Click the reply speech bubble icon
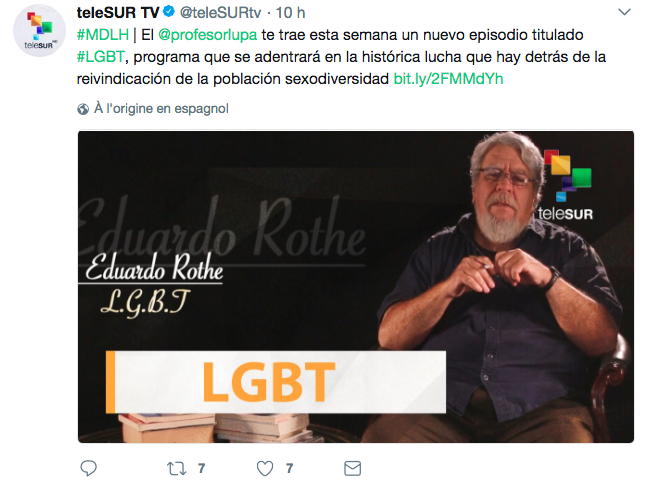The height and width of the screenshot is (486, 646). [x=88, y=468]
